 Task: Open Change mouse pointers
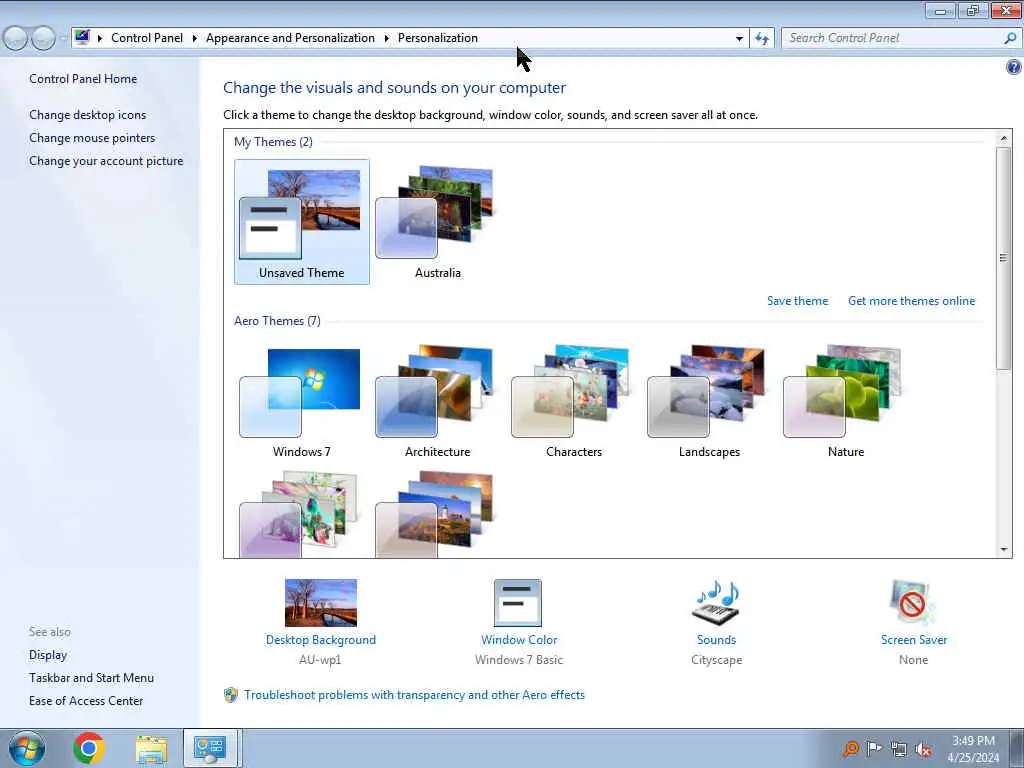[x=92, y=138]
